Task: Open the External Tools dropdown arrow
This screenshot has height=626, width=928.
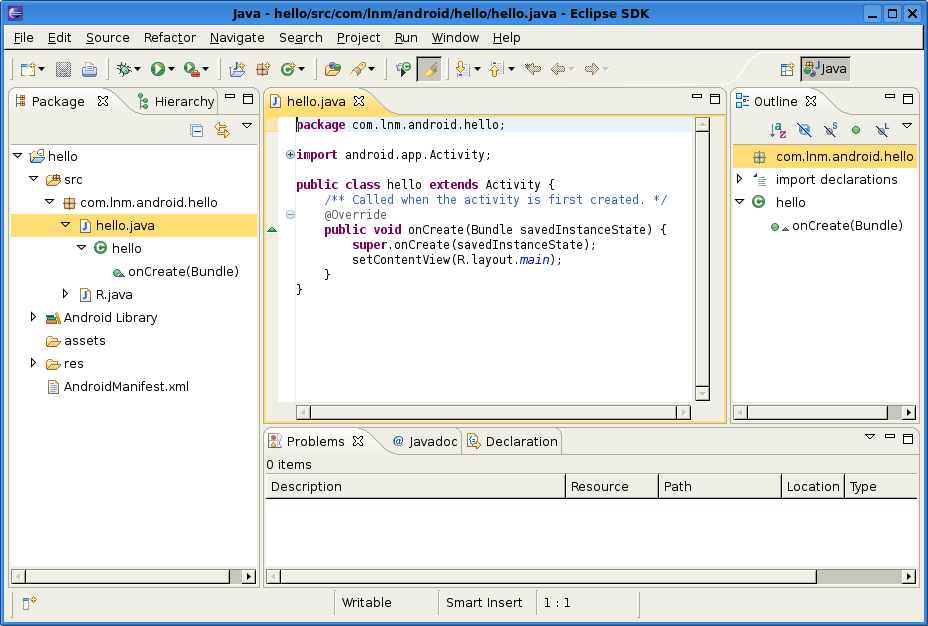Action: (205, 69)
